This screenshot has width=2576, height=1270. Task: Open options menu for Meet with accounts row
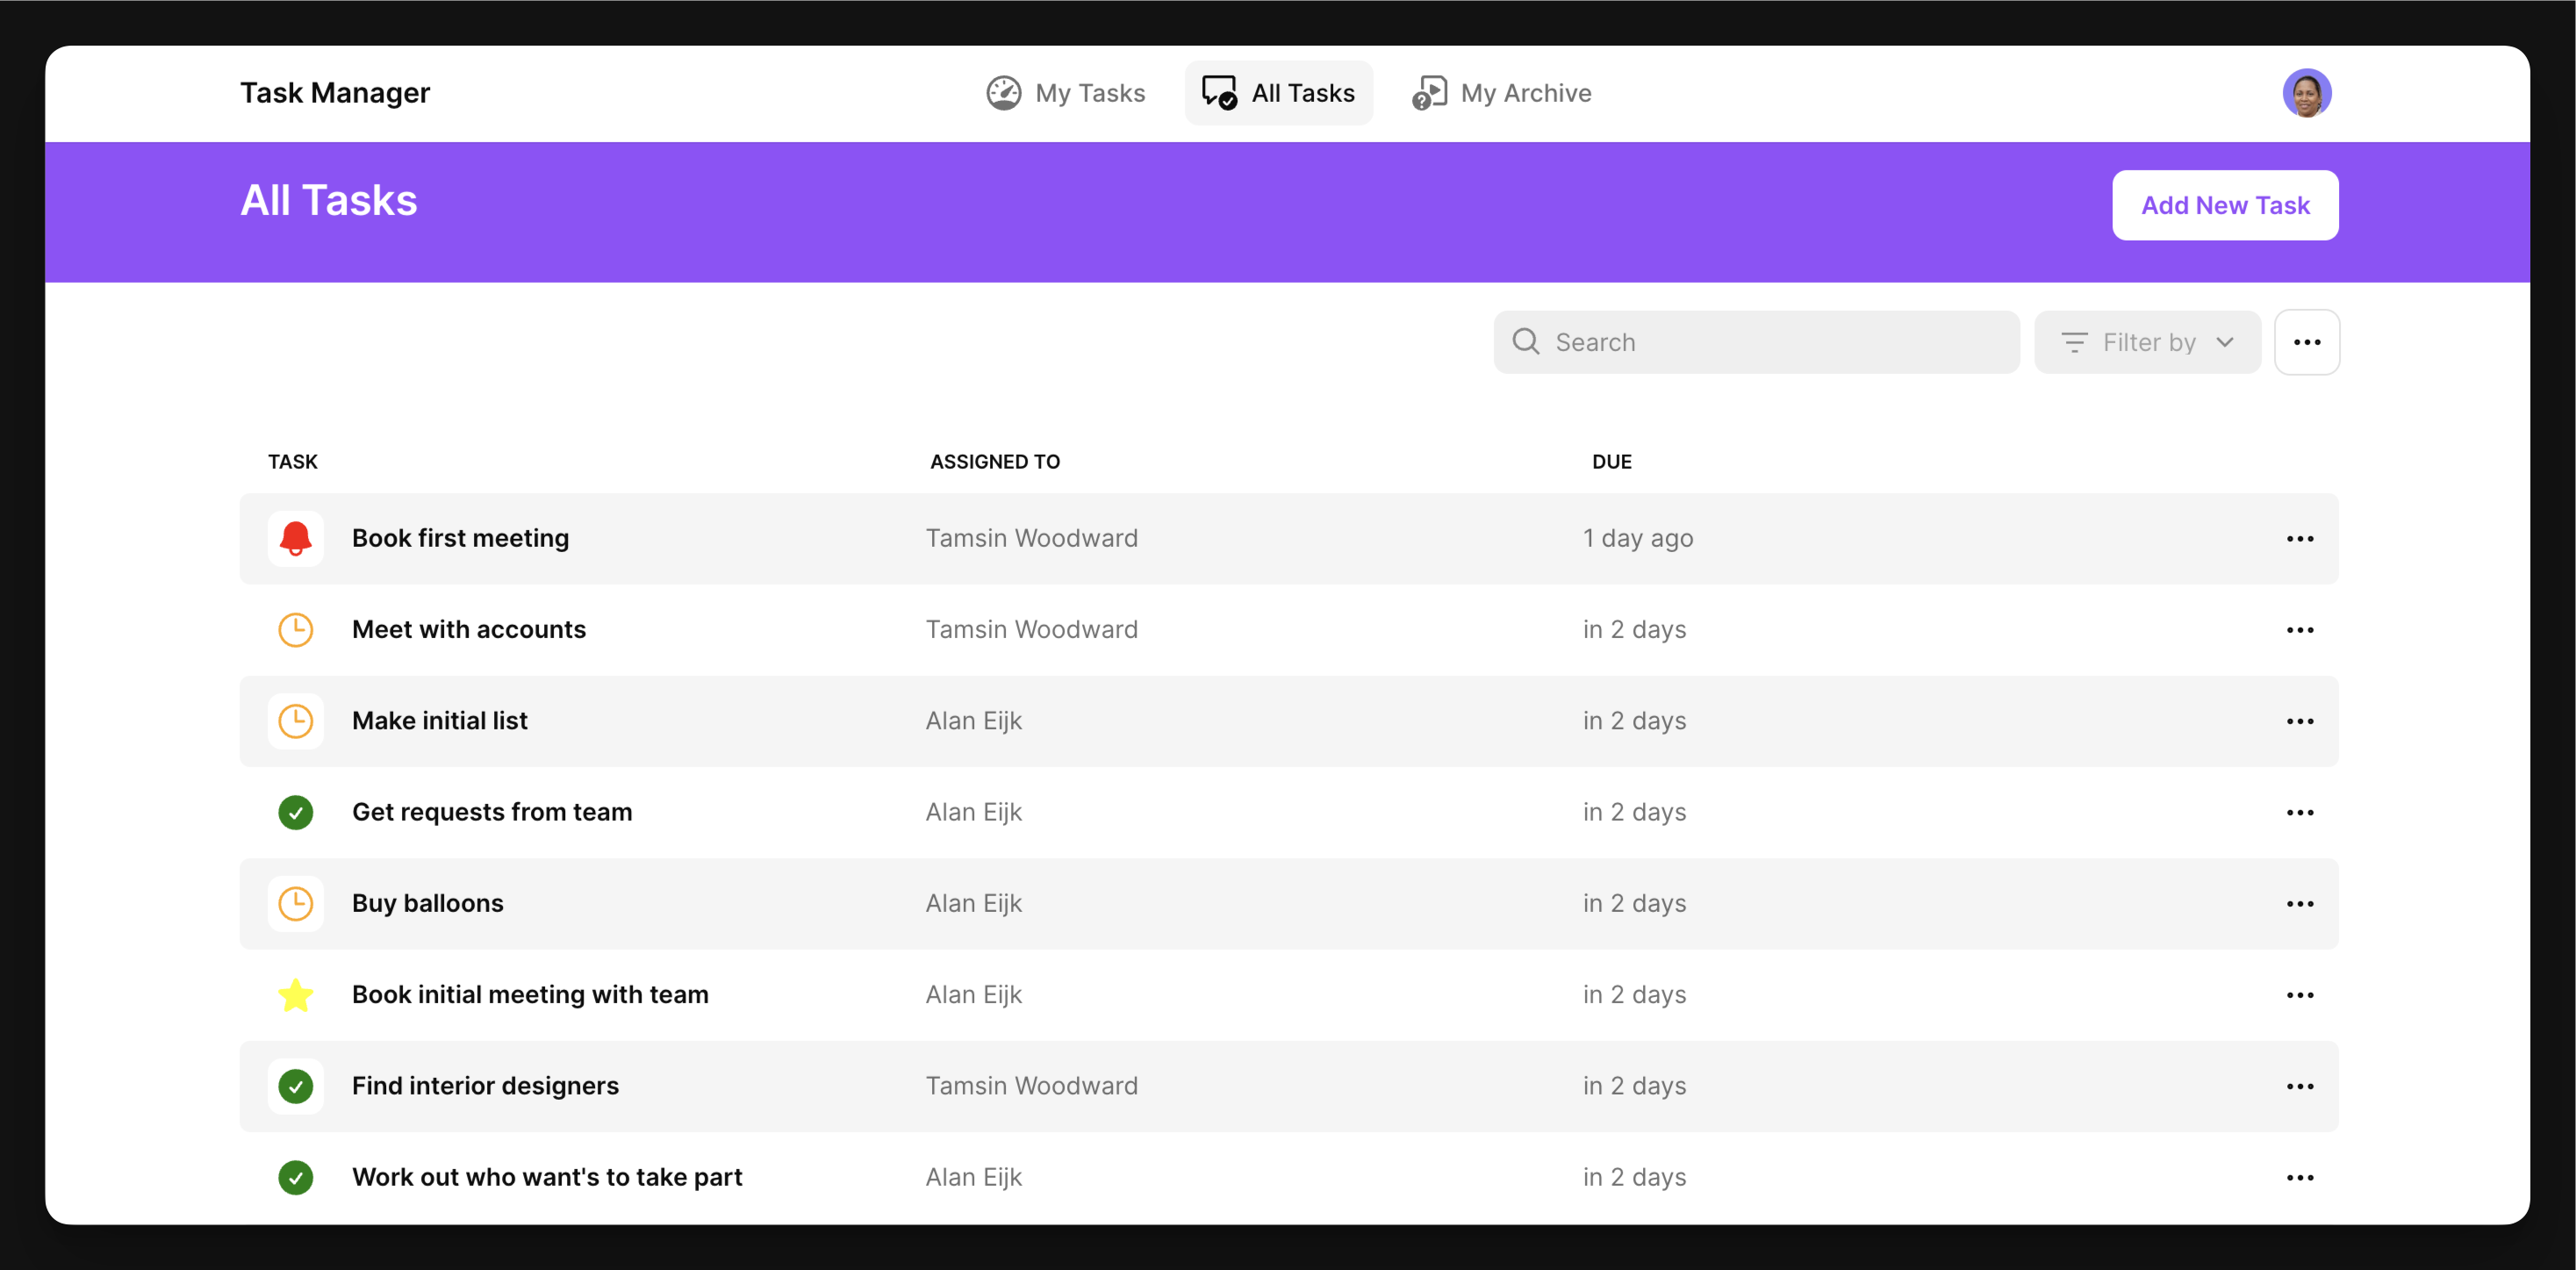point(2299,630)
